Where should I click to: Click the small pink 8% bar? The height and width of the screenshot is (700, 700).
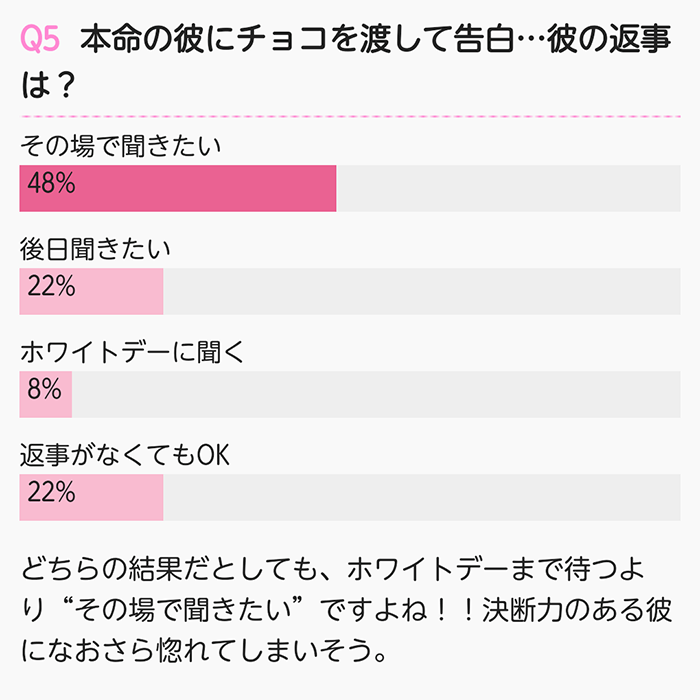tap(46, 394)
